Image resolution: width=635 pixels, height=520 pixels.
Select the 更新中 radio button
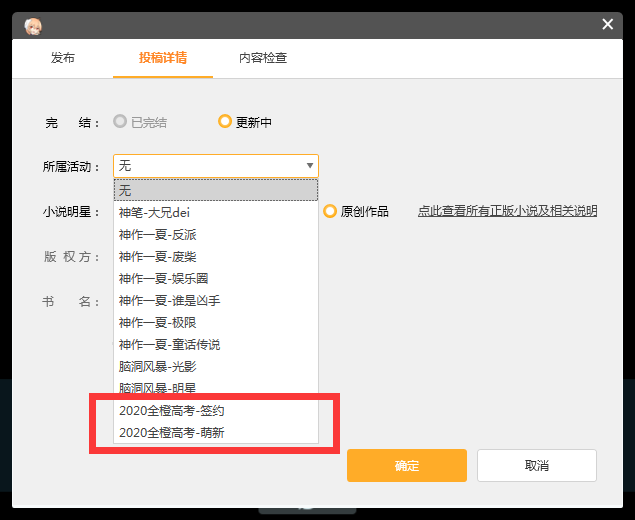point(225,122)
